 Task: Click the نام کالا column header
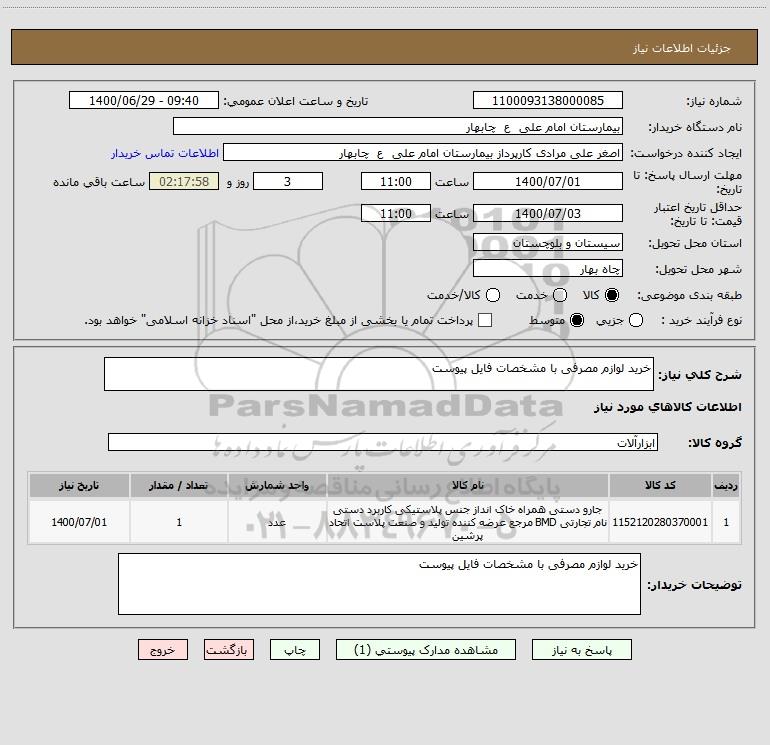click(468, 485)
